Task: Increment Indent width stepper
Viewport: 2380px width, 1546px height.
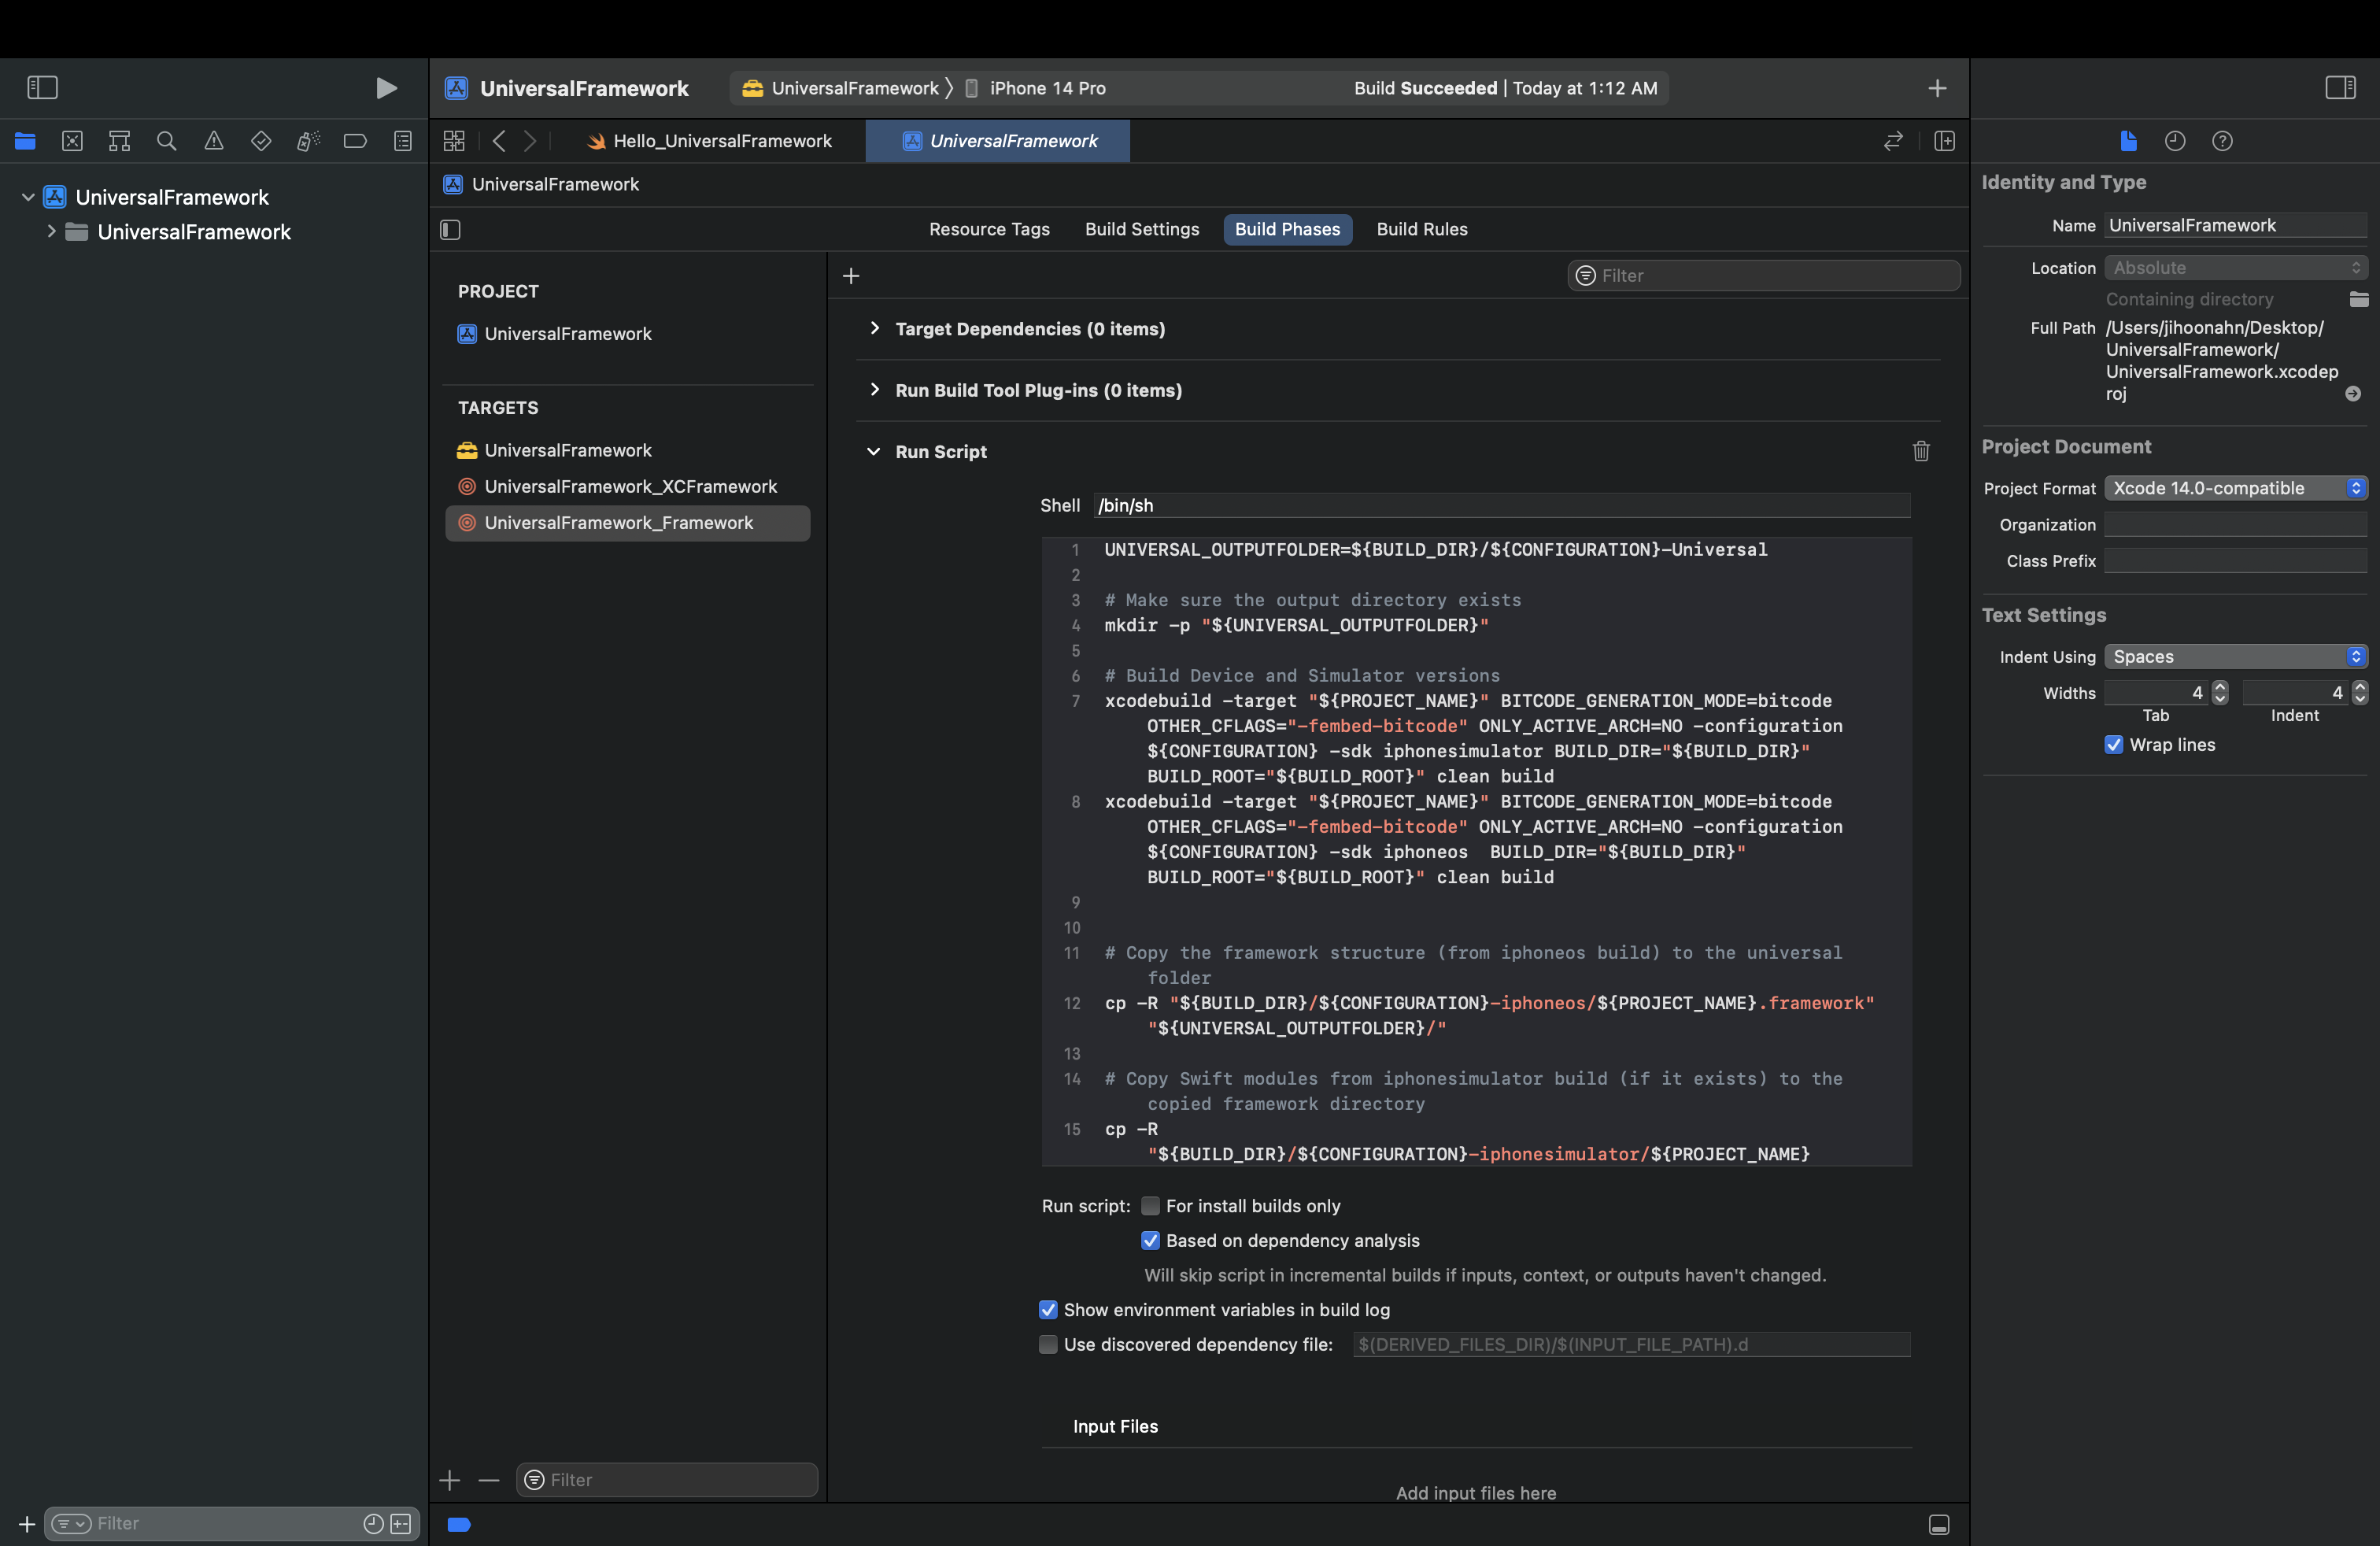Action: pyautogui.click(x=2360, y=687)
